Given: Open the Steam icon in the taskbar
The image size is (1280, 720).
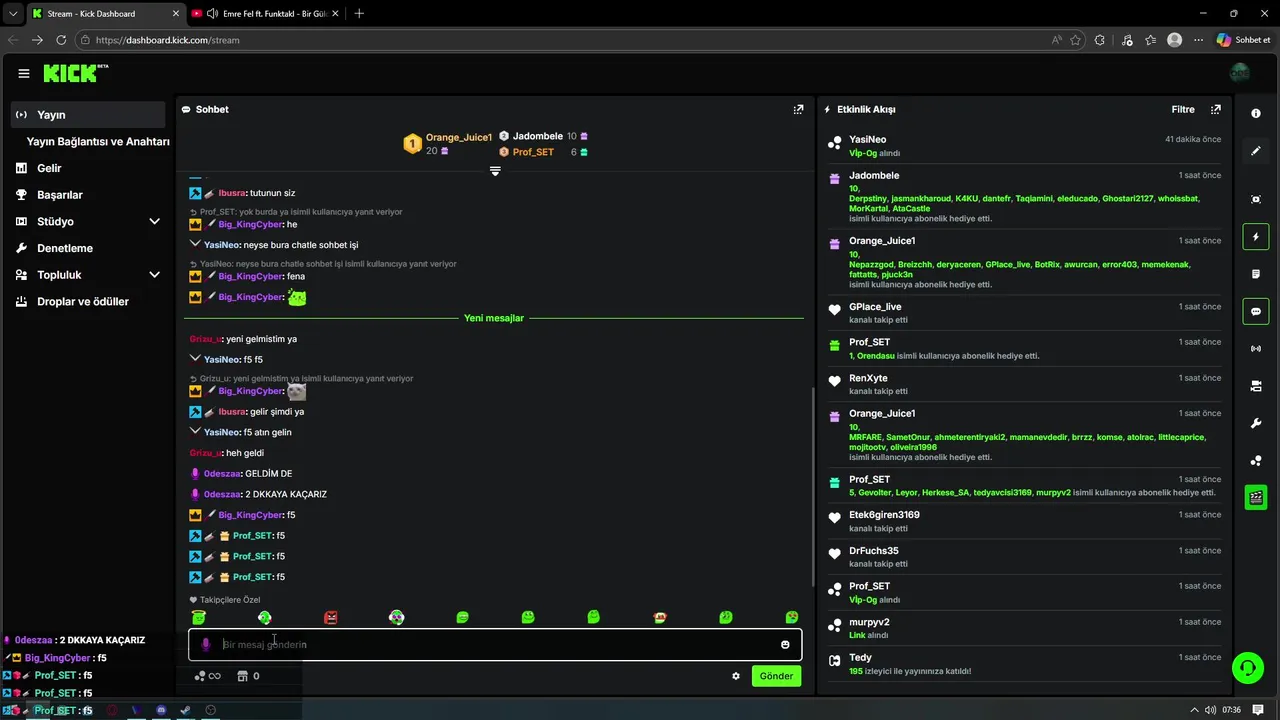Looking at the screenshot, I should (x=185, y=710).
